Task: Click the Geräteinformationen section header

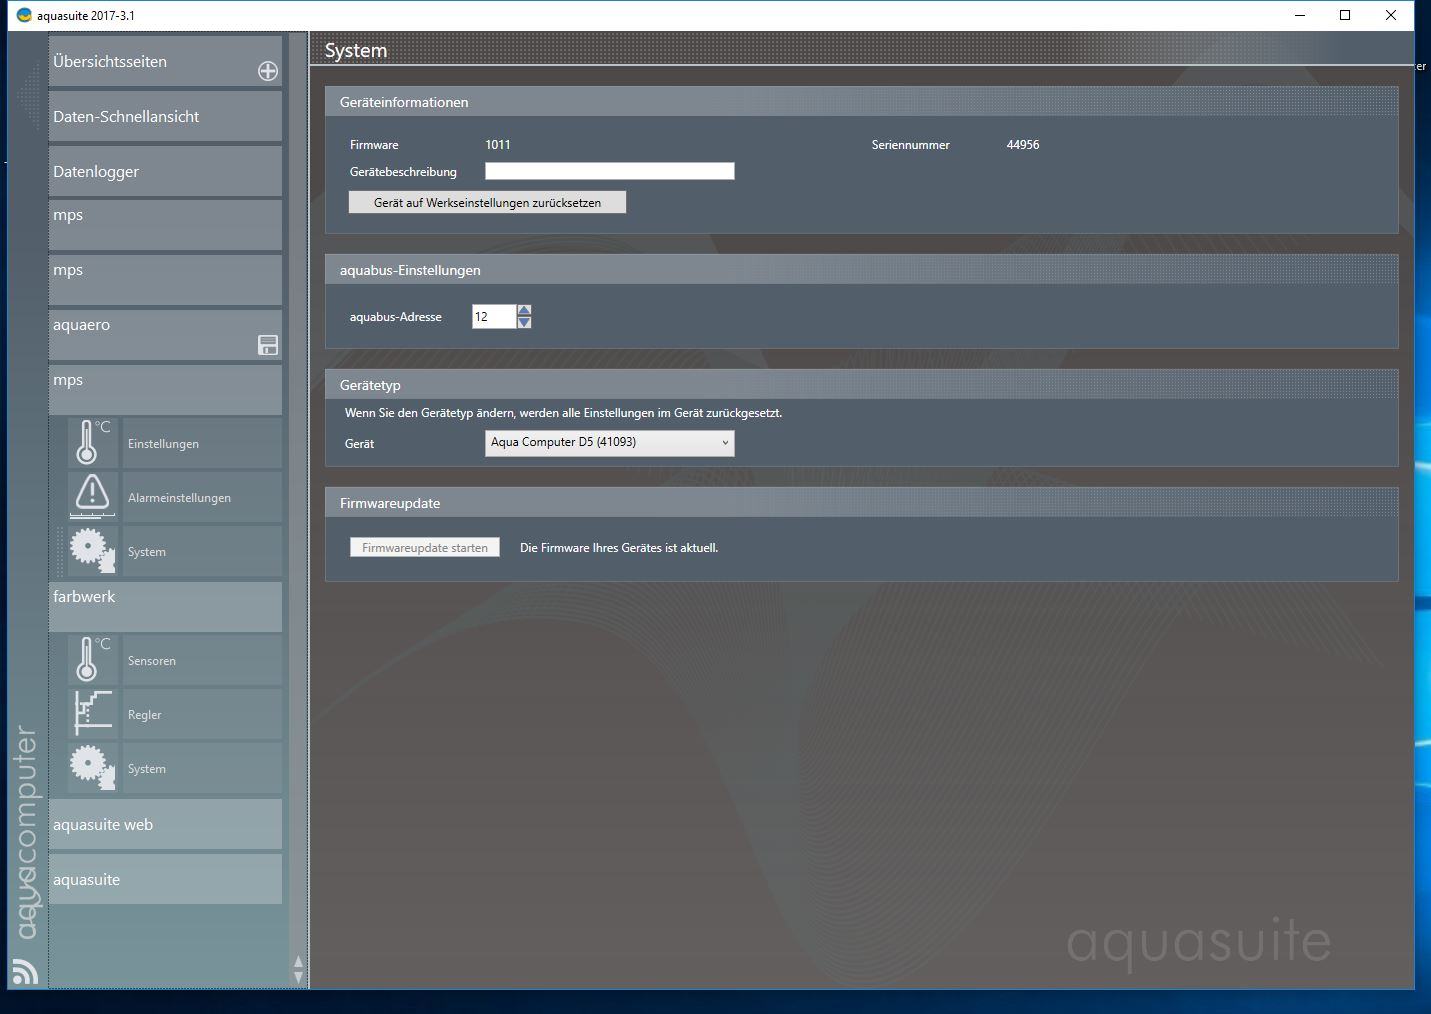Action: [861, 102]
